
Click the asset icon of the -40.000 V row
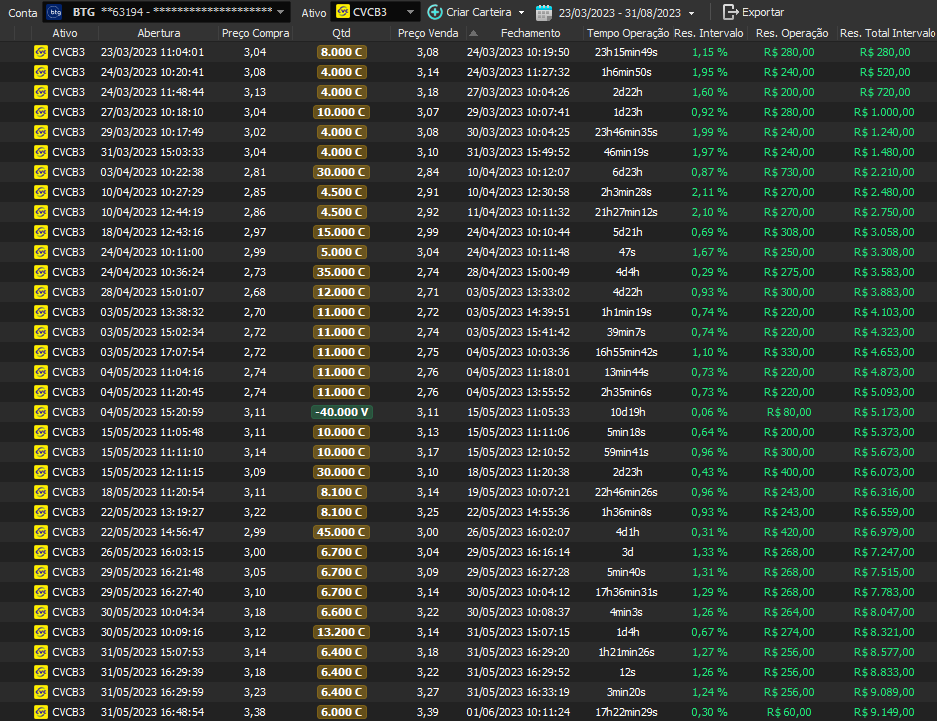coord(41,412)
